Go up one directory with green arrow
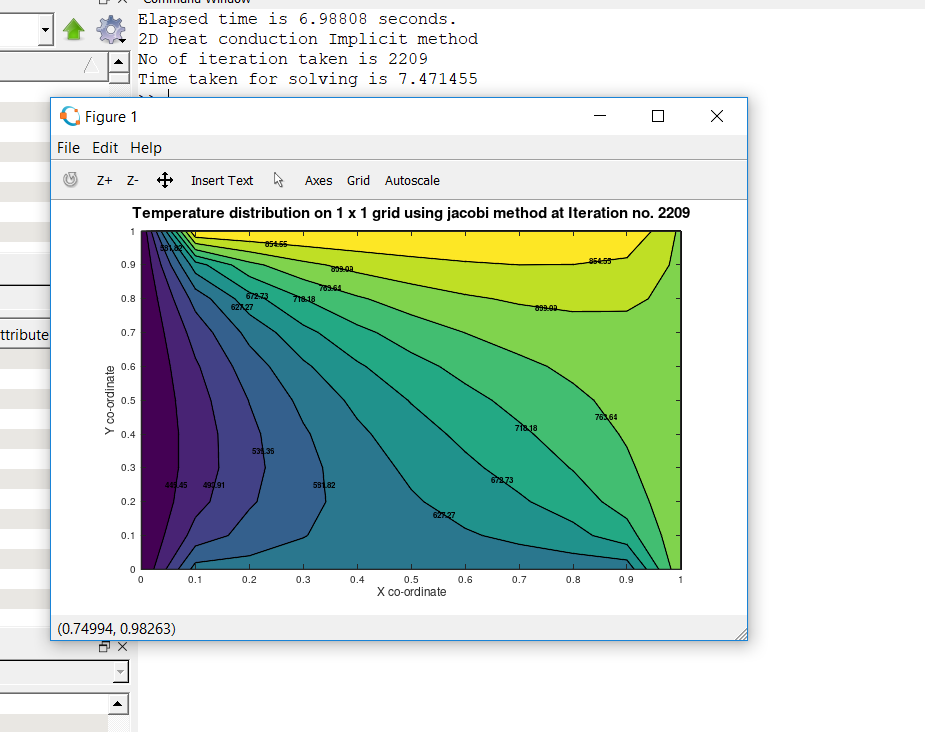The image size is (925, 732). click(x=73, y=31)
